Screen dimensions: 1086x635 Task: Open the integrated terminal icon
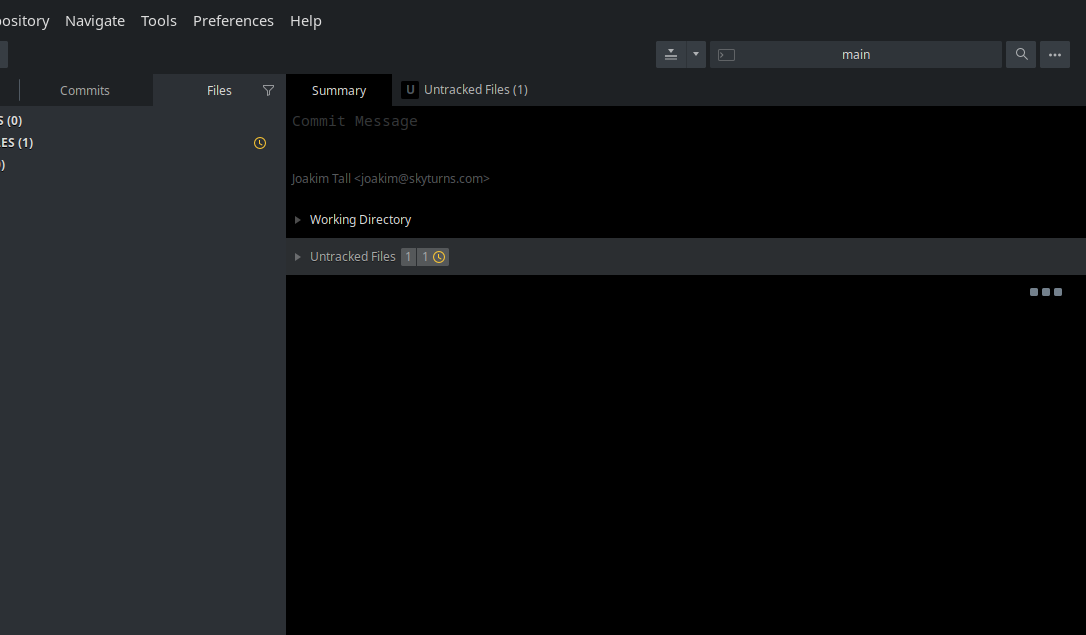[x=726, y=54]
